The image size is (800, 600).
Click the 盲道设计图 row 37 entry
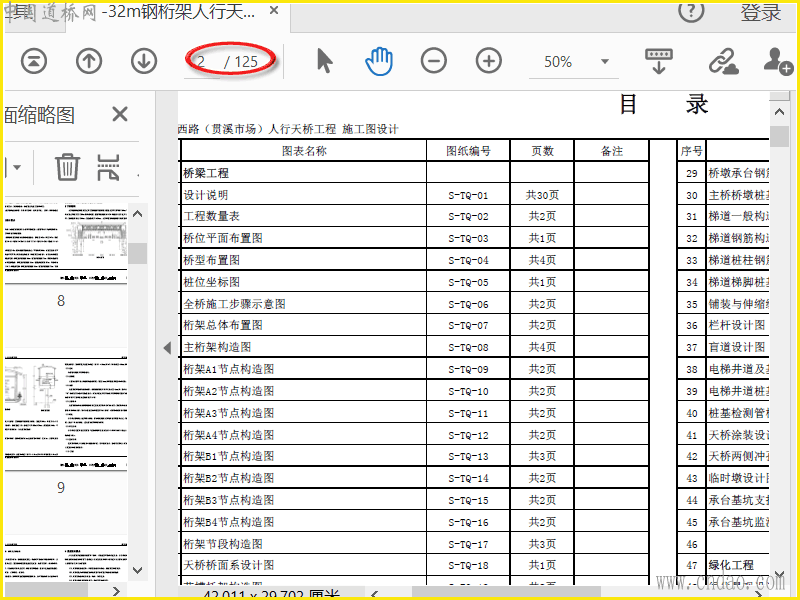tap(737, 347)
